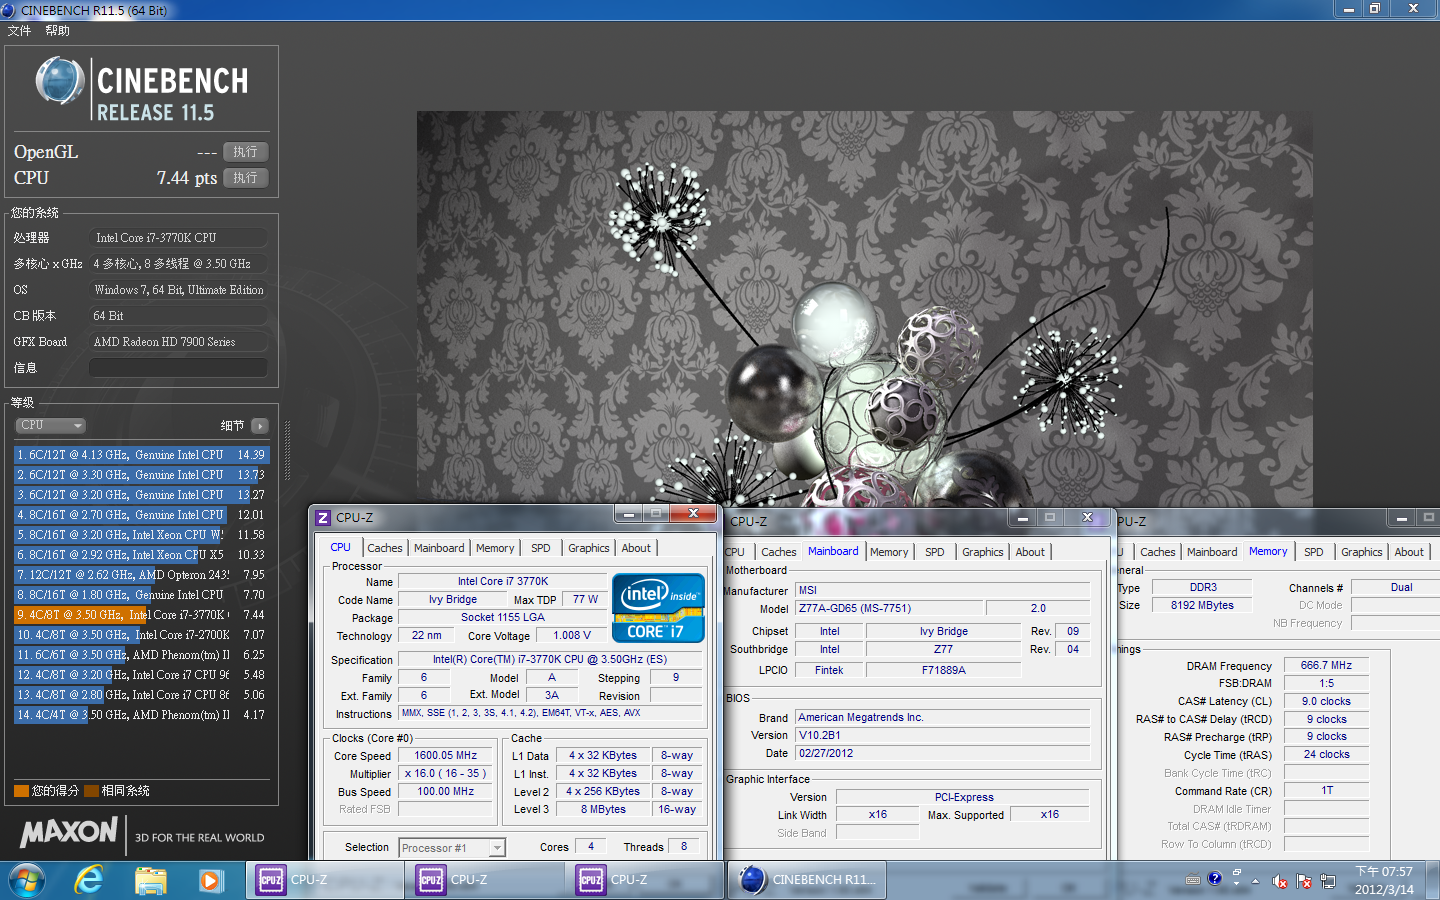Viewport: 1440px width, 900px height.
Task: Click the help question mark tray icon
Action: tap(1215, 879)
